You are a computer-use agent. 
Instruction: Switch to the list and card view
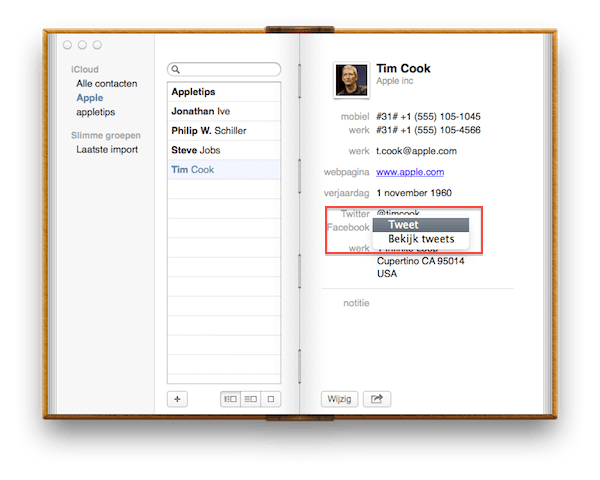(251, 399)
